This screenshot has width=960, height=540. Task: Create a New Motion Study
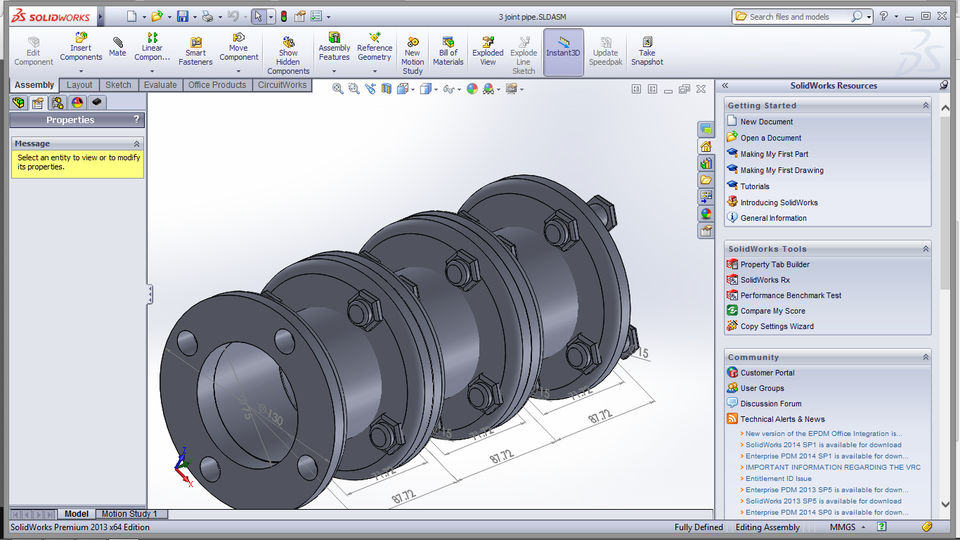tap(413, 55)
